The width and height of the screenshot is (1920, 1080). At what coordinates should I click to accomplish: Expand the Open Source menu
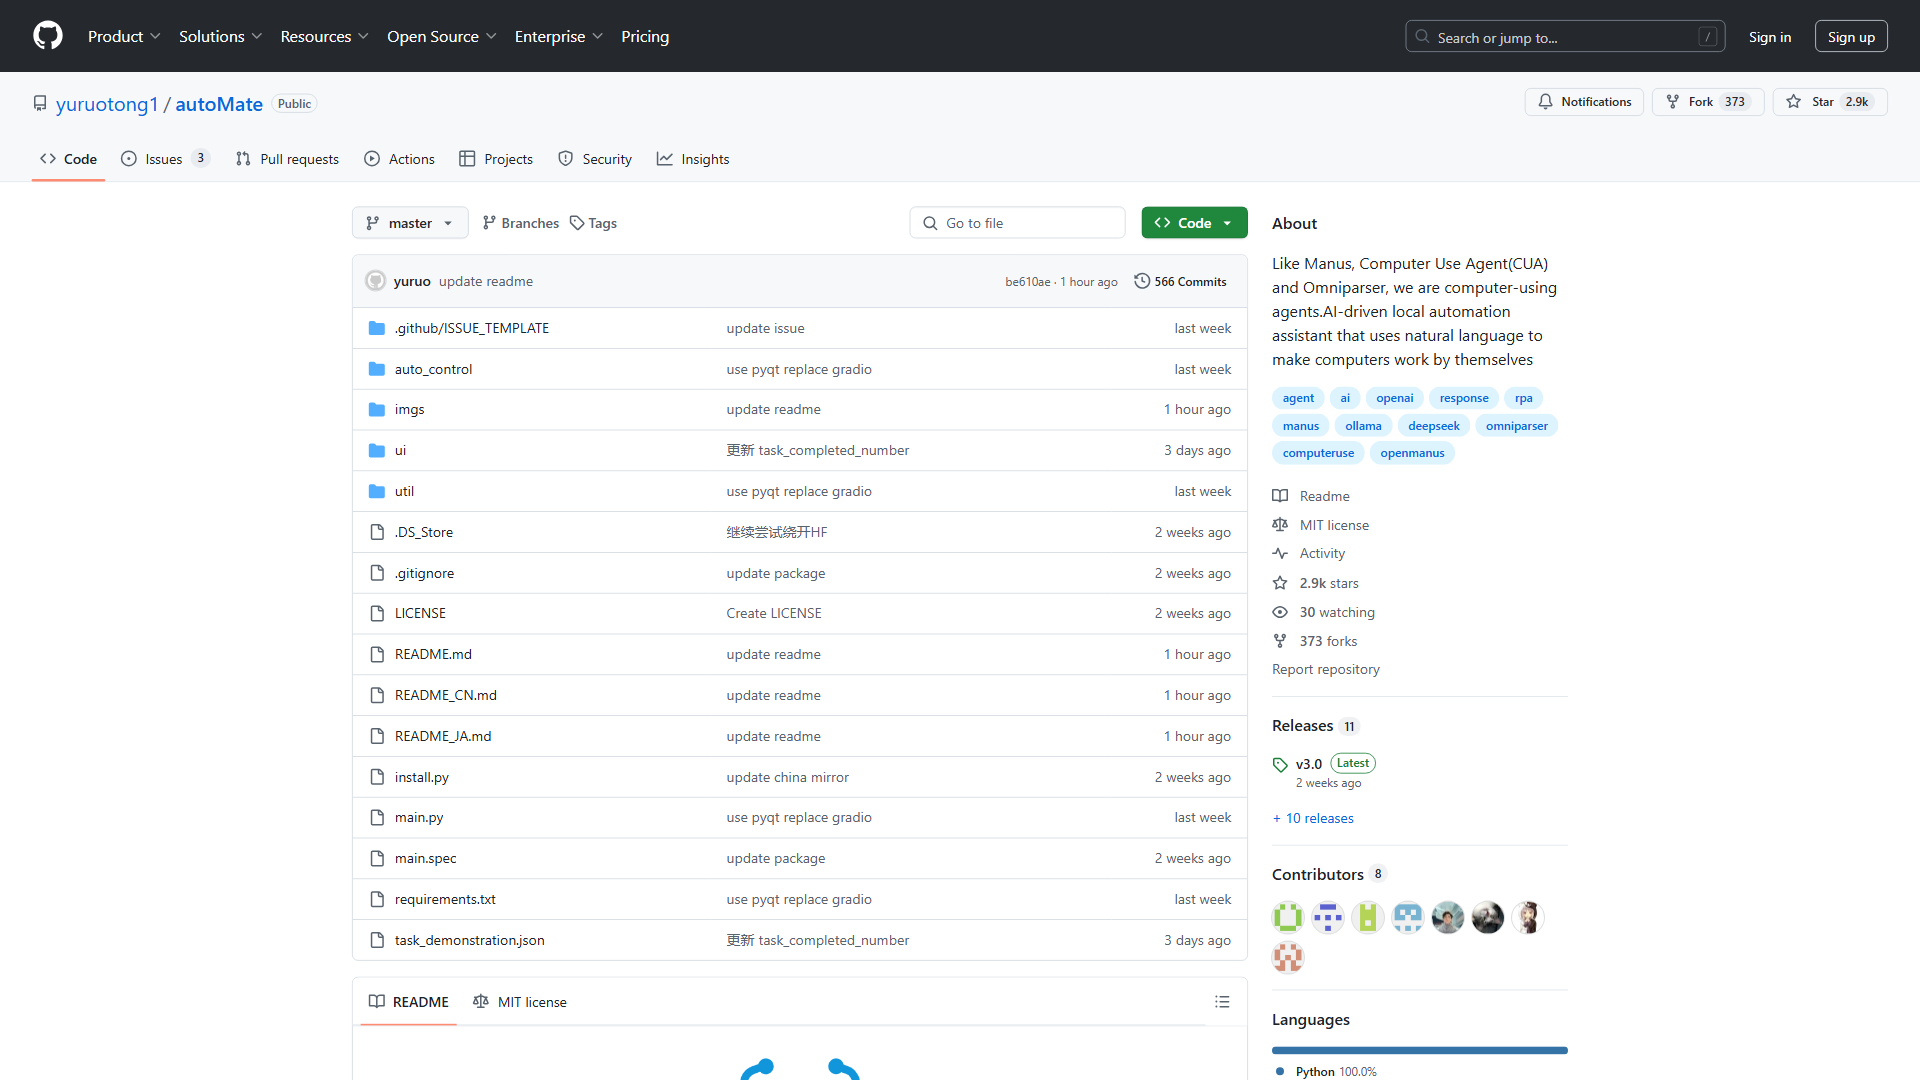[441, 36]
